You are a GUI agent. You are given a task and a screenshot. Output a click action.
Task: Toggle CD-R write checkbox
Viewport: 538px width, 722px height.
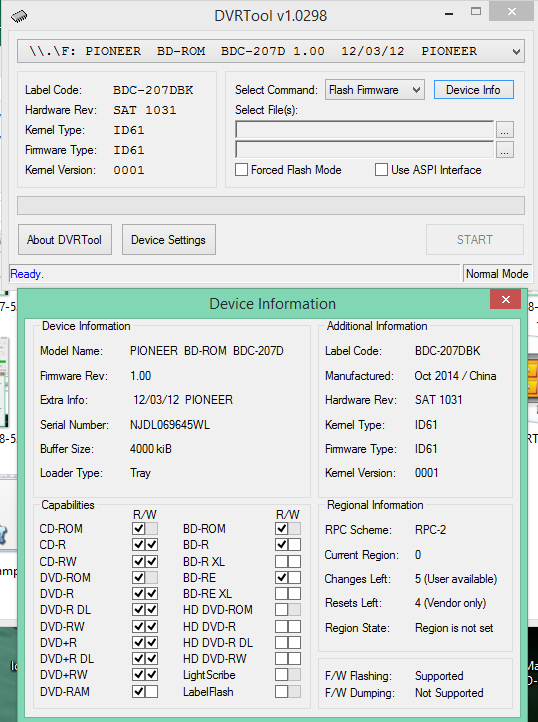(152, 545)
